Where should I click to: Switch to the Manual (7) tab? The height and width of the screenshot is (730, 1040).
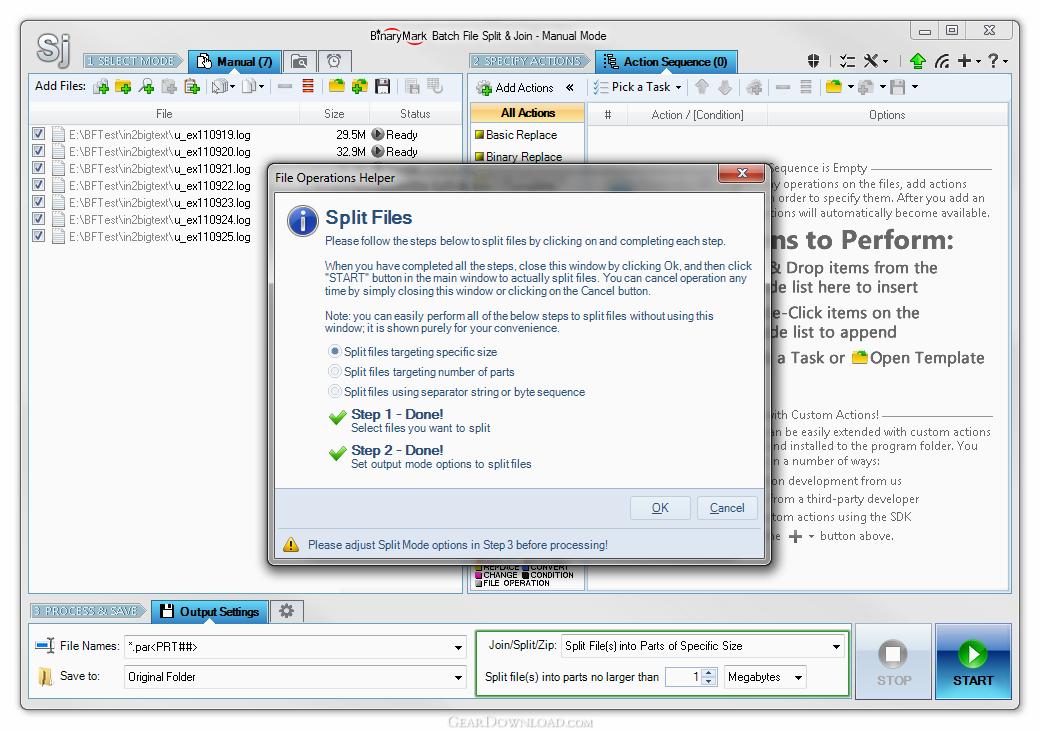[x=235, y=62]
